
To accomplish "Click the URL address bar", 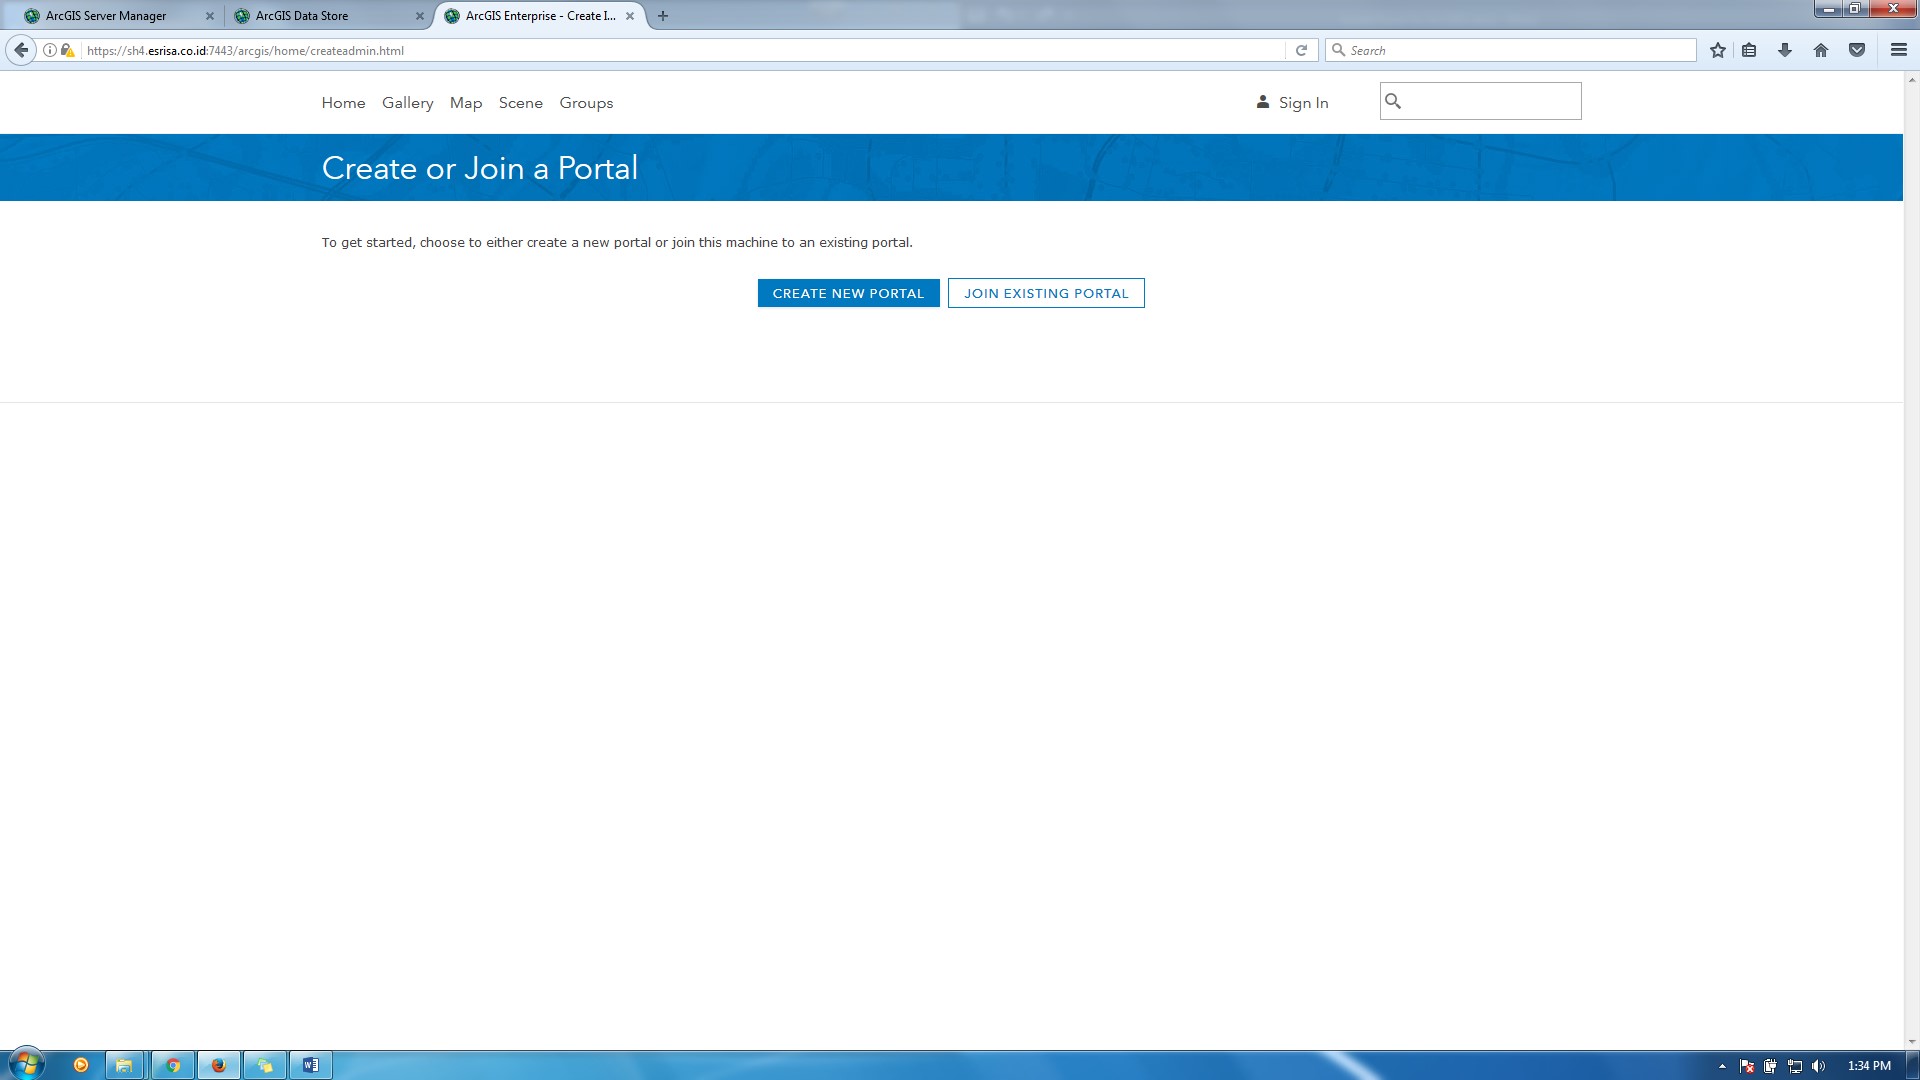I will (684, 50).
